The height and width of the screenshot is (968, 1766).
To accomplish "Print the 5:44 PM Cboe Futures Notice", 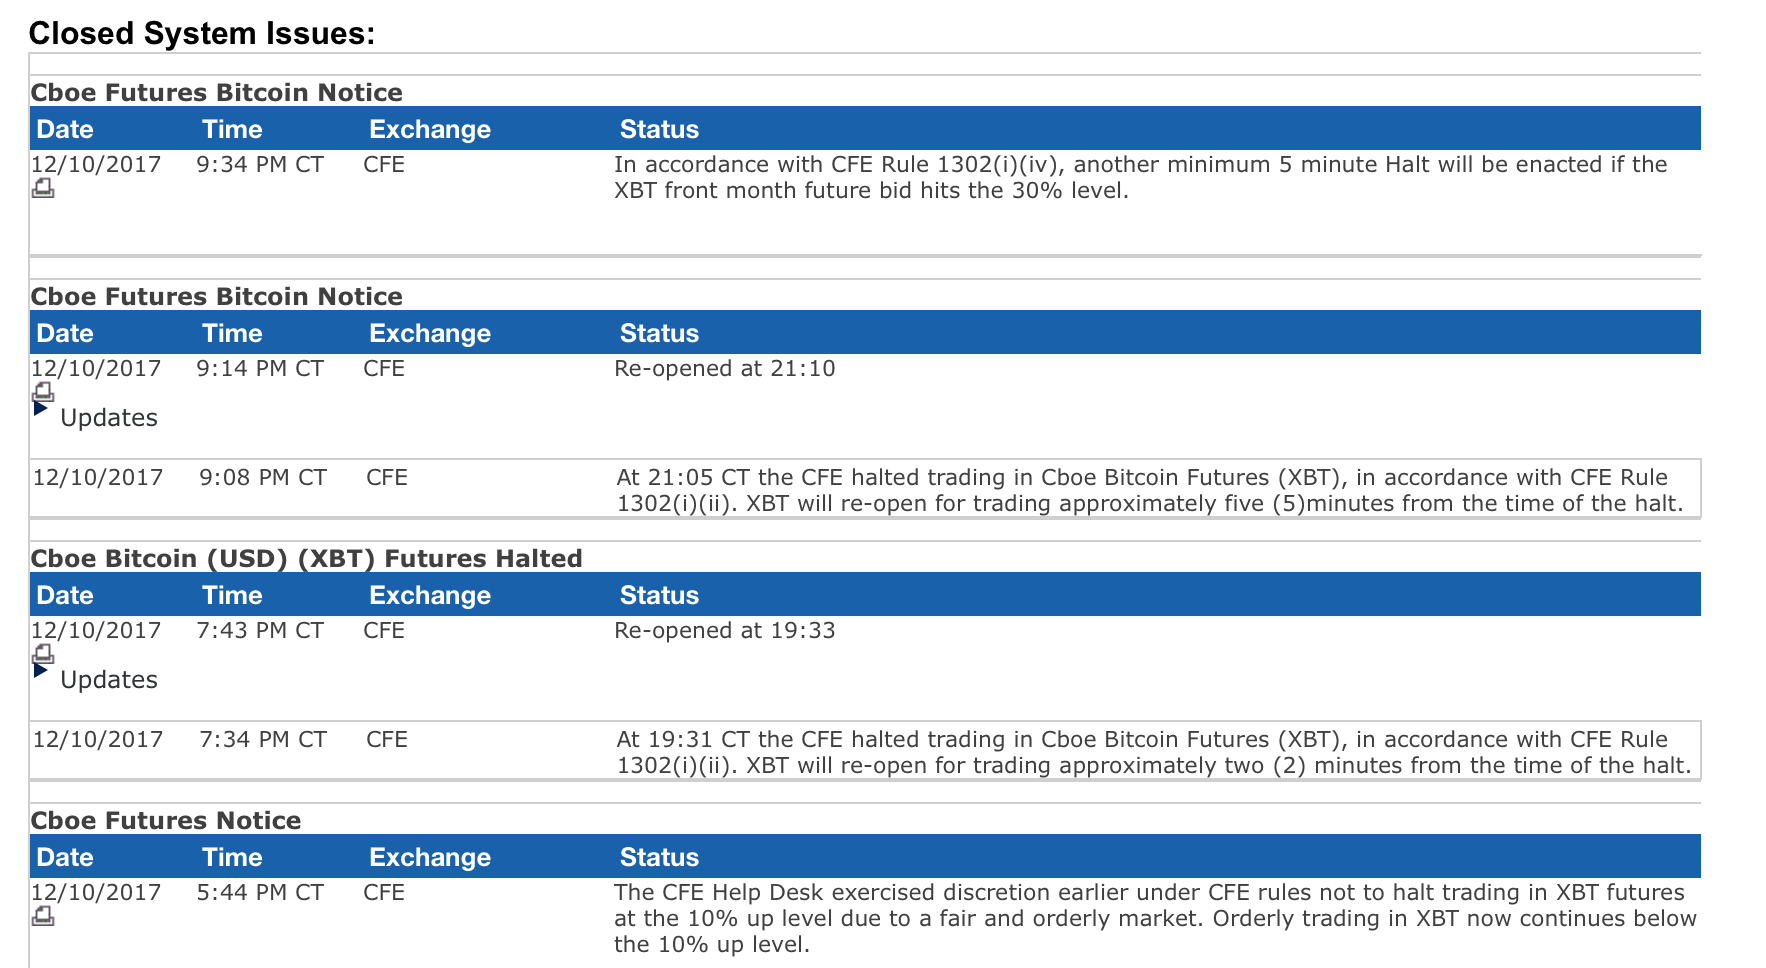I will point(43,915).
